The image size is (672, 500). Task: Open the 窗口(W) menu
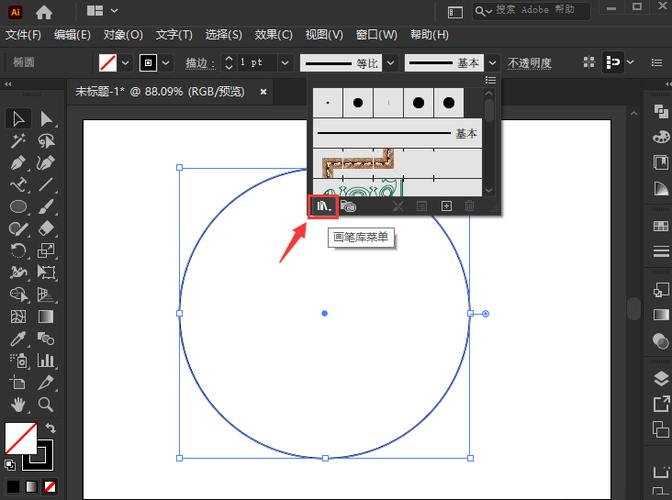376,35
